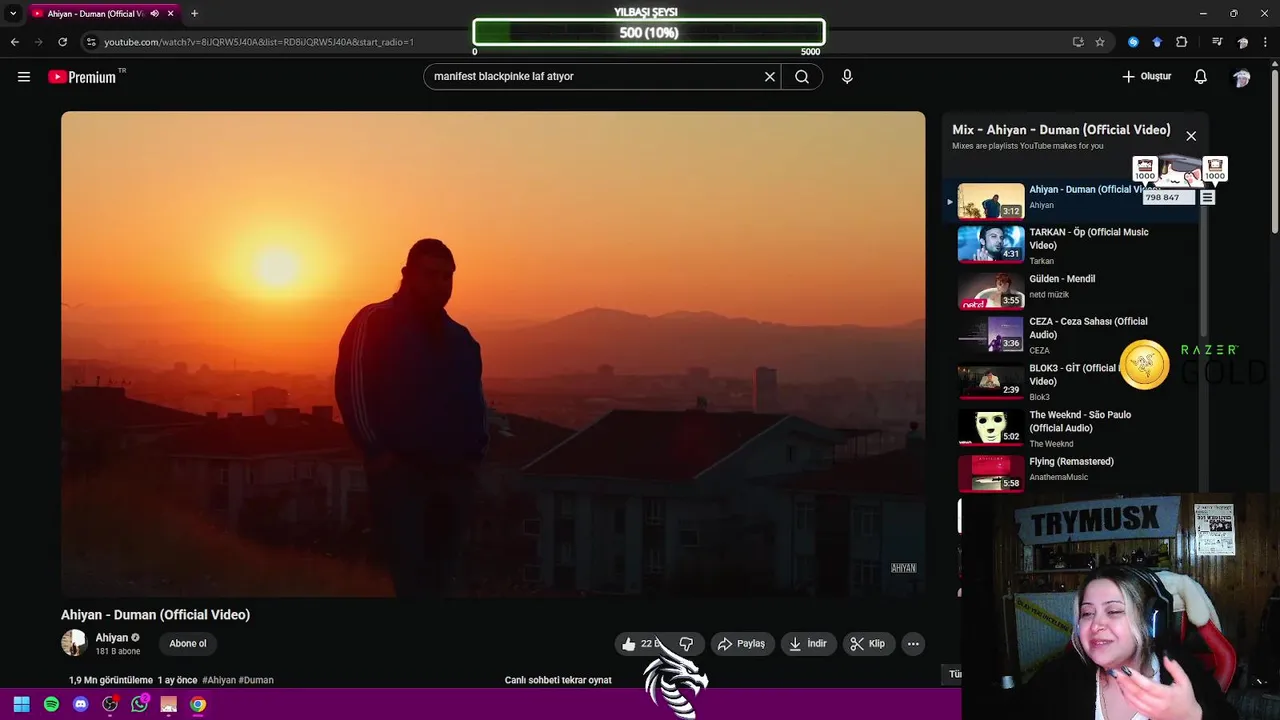Click the İndir download button
Screen dimensions: 1280x720
coord(808,644)
